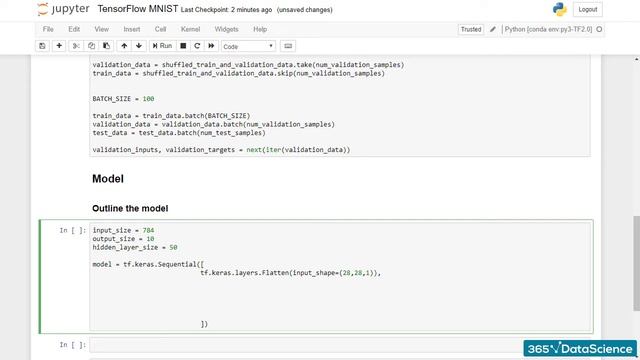
Task: Open the Help menu
Action: point(260,29)
